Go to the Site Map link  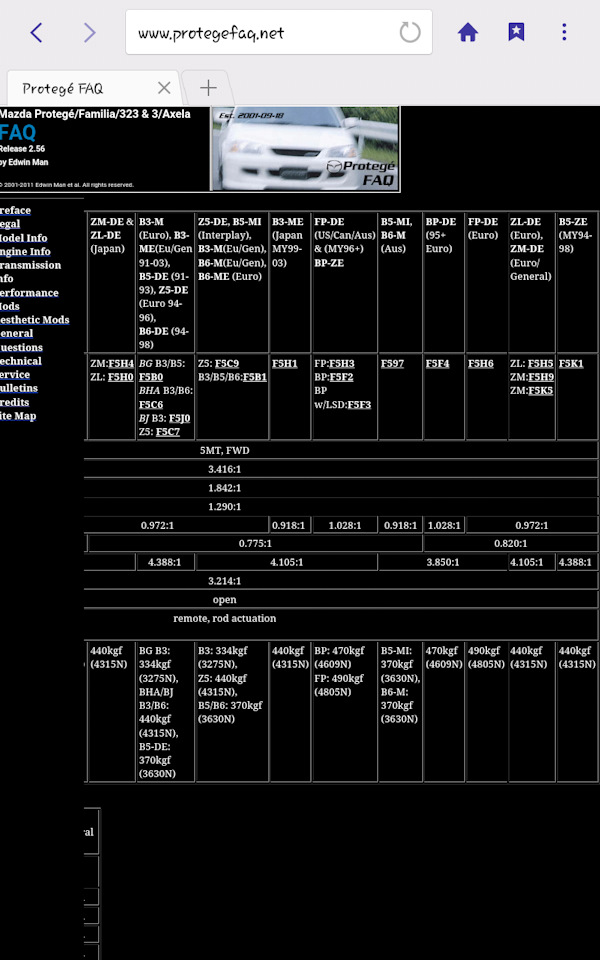point(18,416)
